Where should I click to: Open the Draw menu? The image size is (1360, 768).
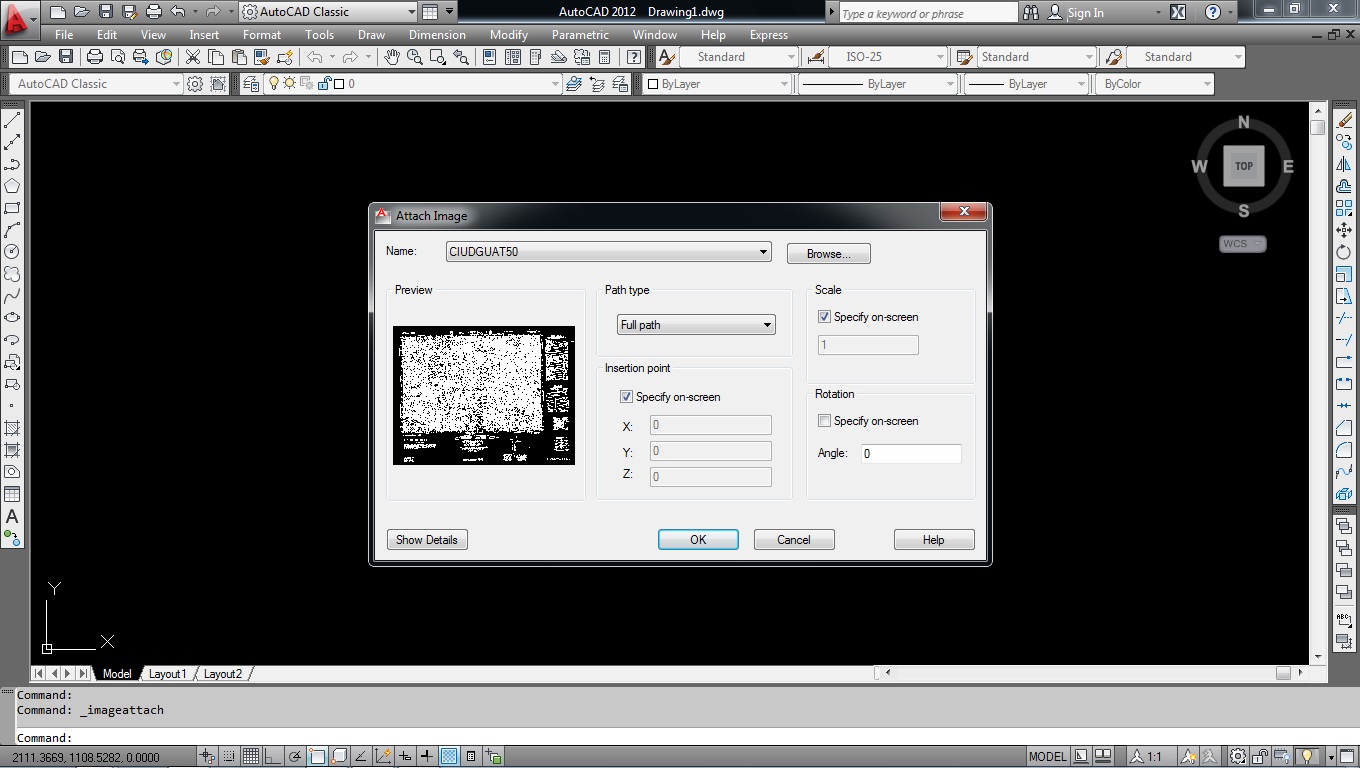tap(371, 34)
